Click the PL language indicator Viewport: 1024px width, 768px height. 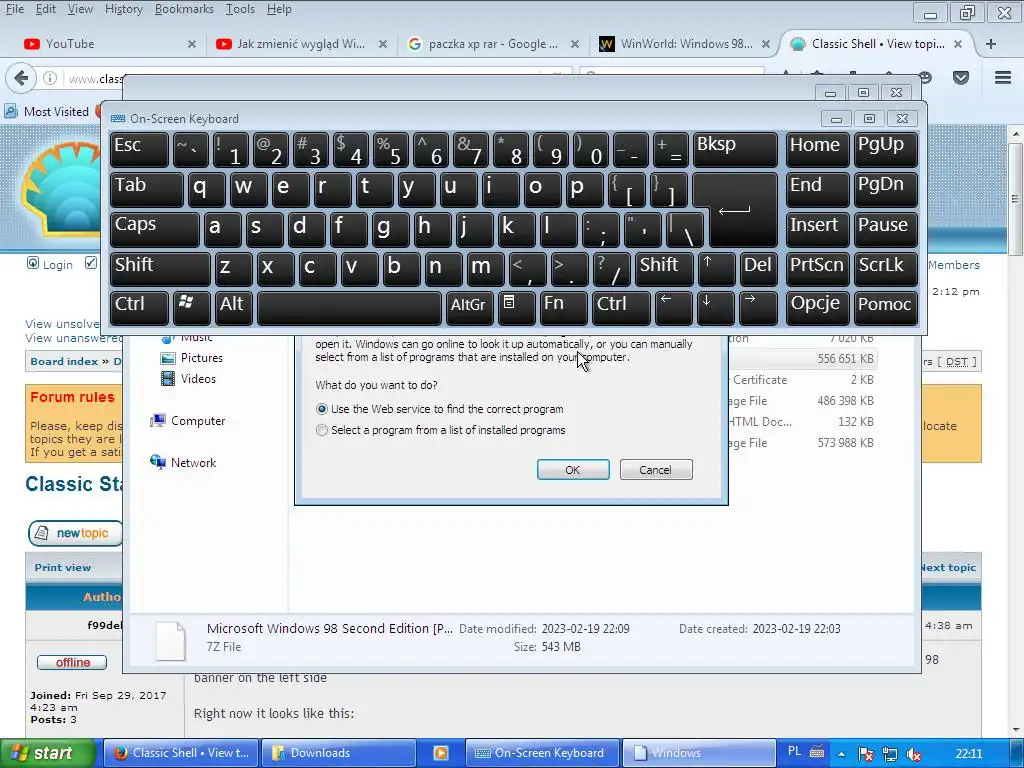point(795,752)
